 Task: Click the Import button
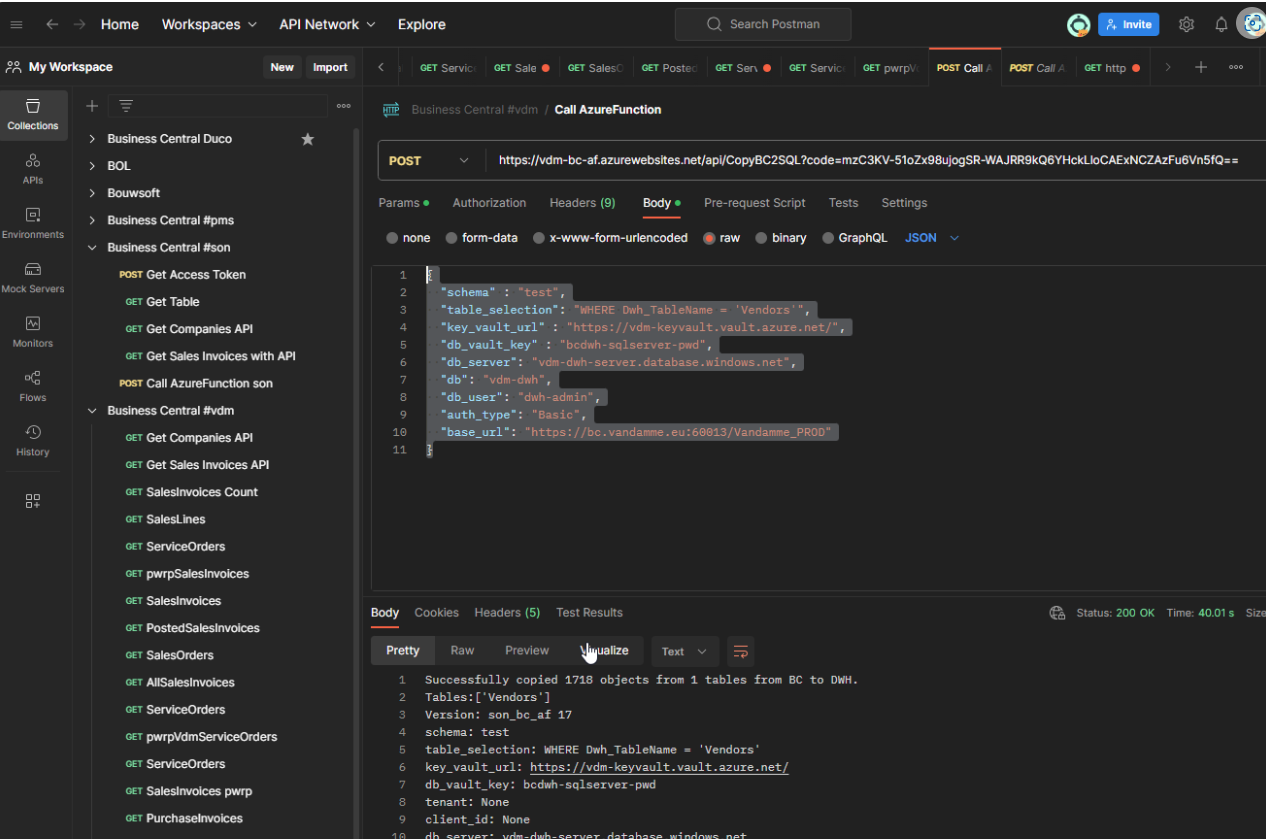point(330,67)
